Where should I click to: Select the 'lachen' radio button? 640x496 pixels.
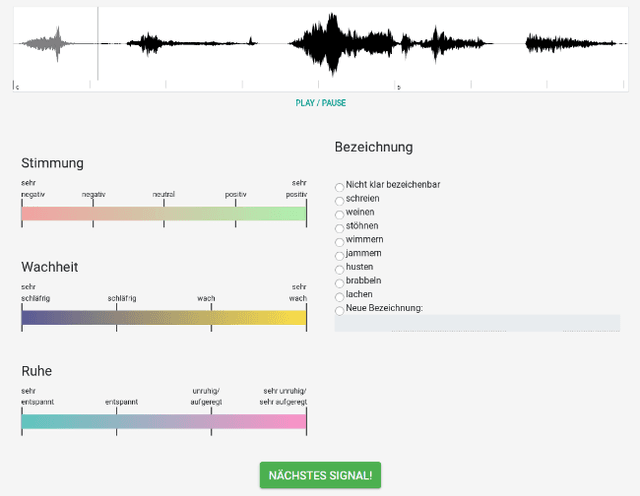(x=339, y=297)
